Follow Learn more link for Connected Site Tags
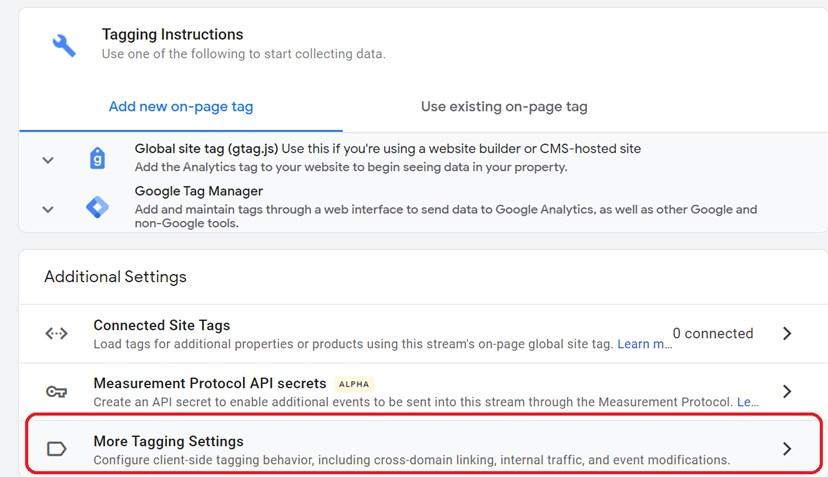Screen dimensions: 828x477 coord(644,344)
